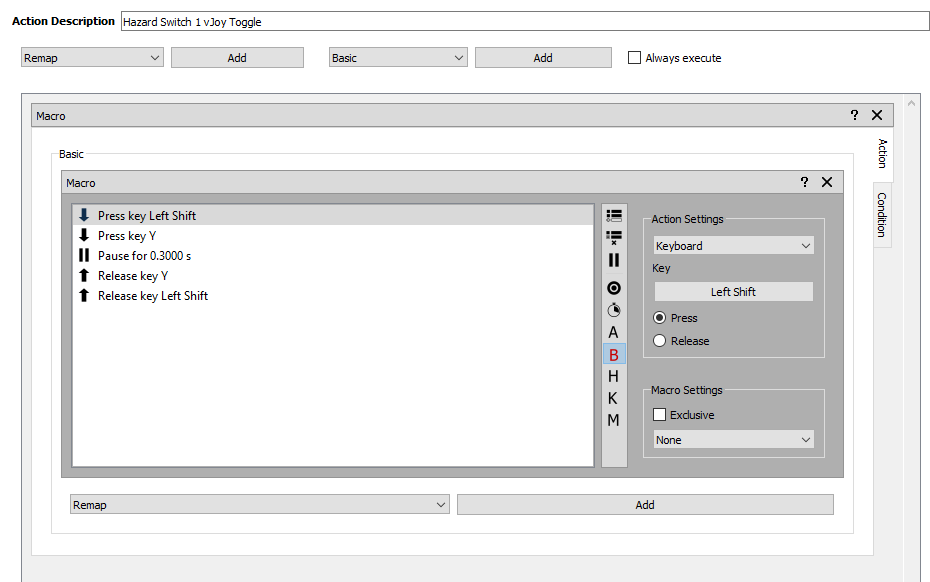The image size is (930, 582).
Task: Click Add button next to top Remap
Action: [x=237, y=58]
